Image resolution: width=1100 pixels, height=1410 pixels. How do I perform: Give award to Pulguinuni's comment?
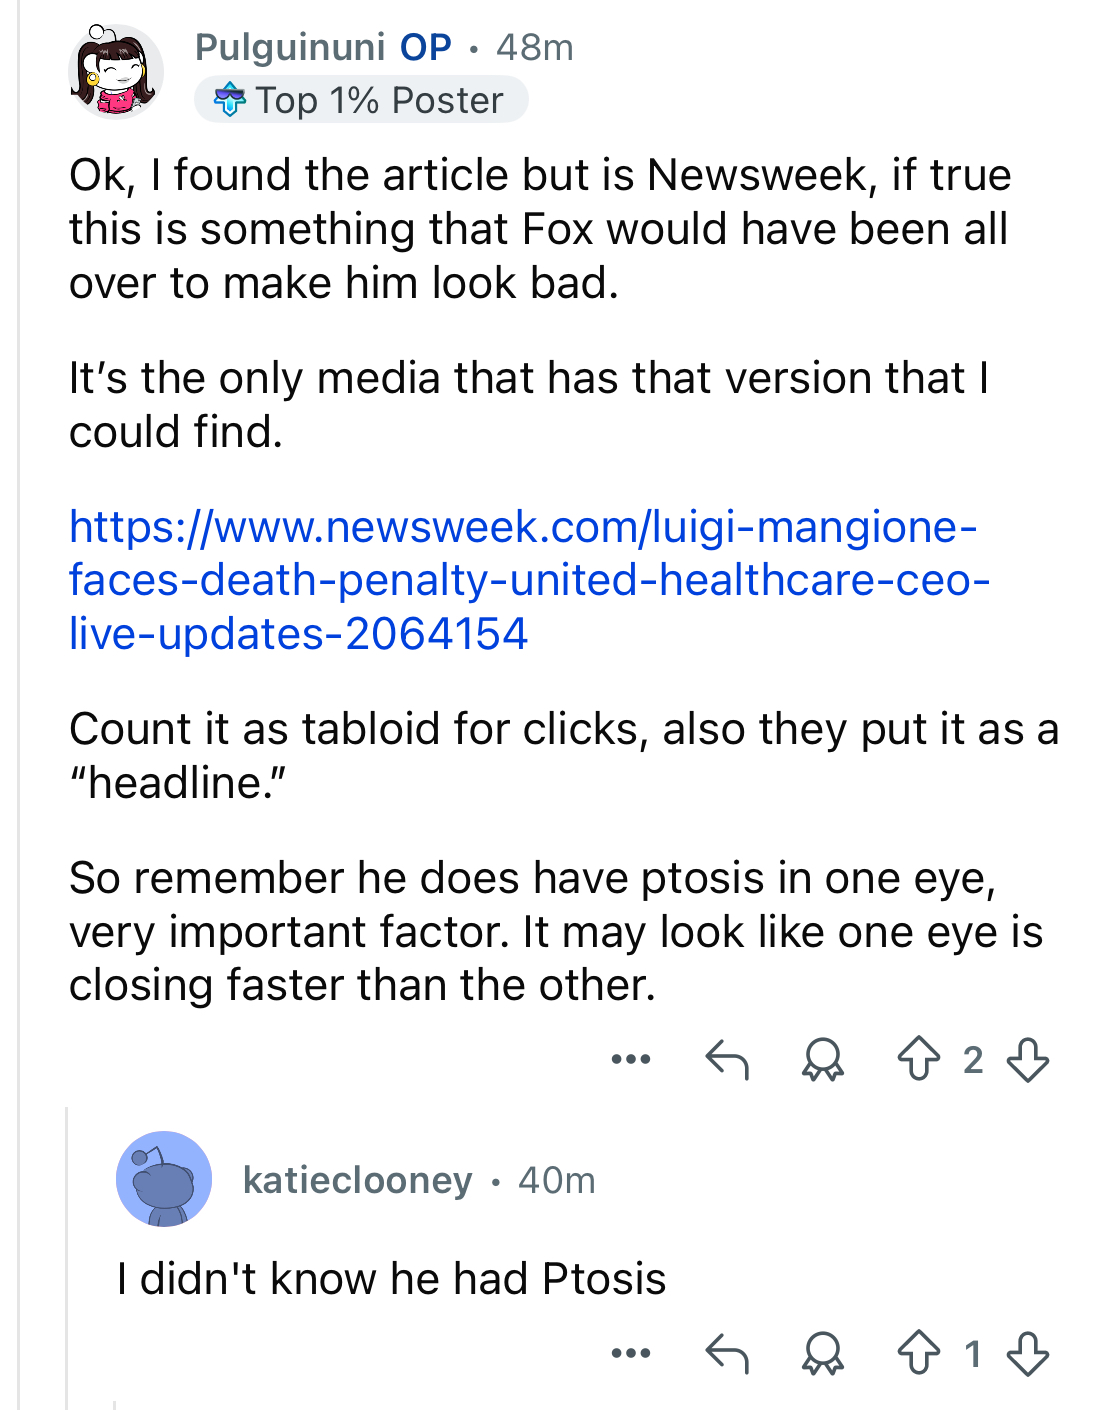pyautogui.click(x=823, y=1059)
